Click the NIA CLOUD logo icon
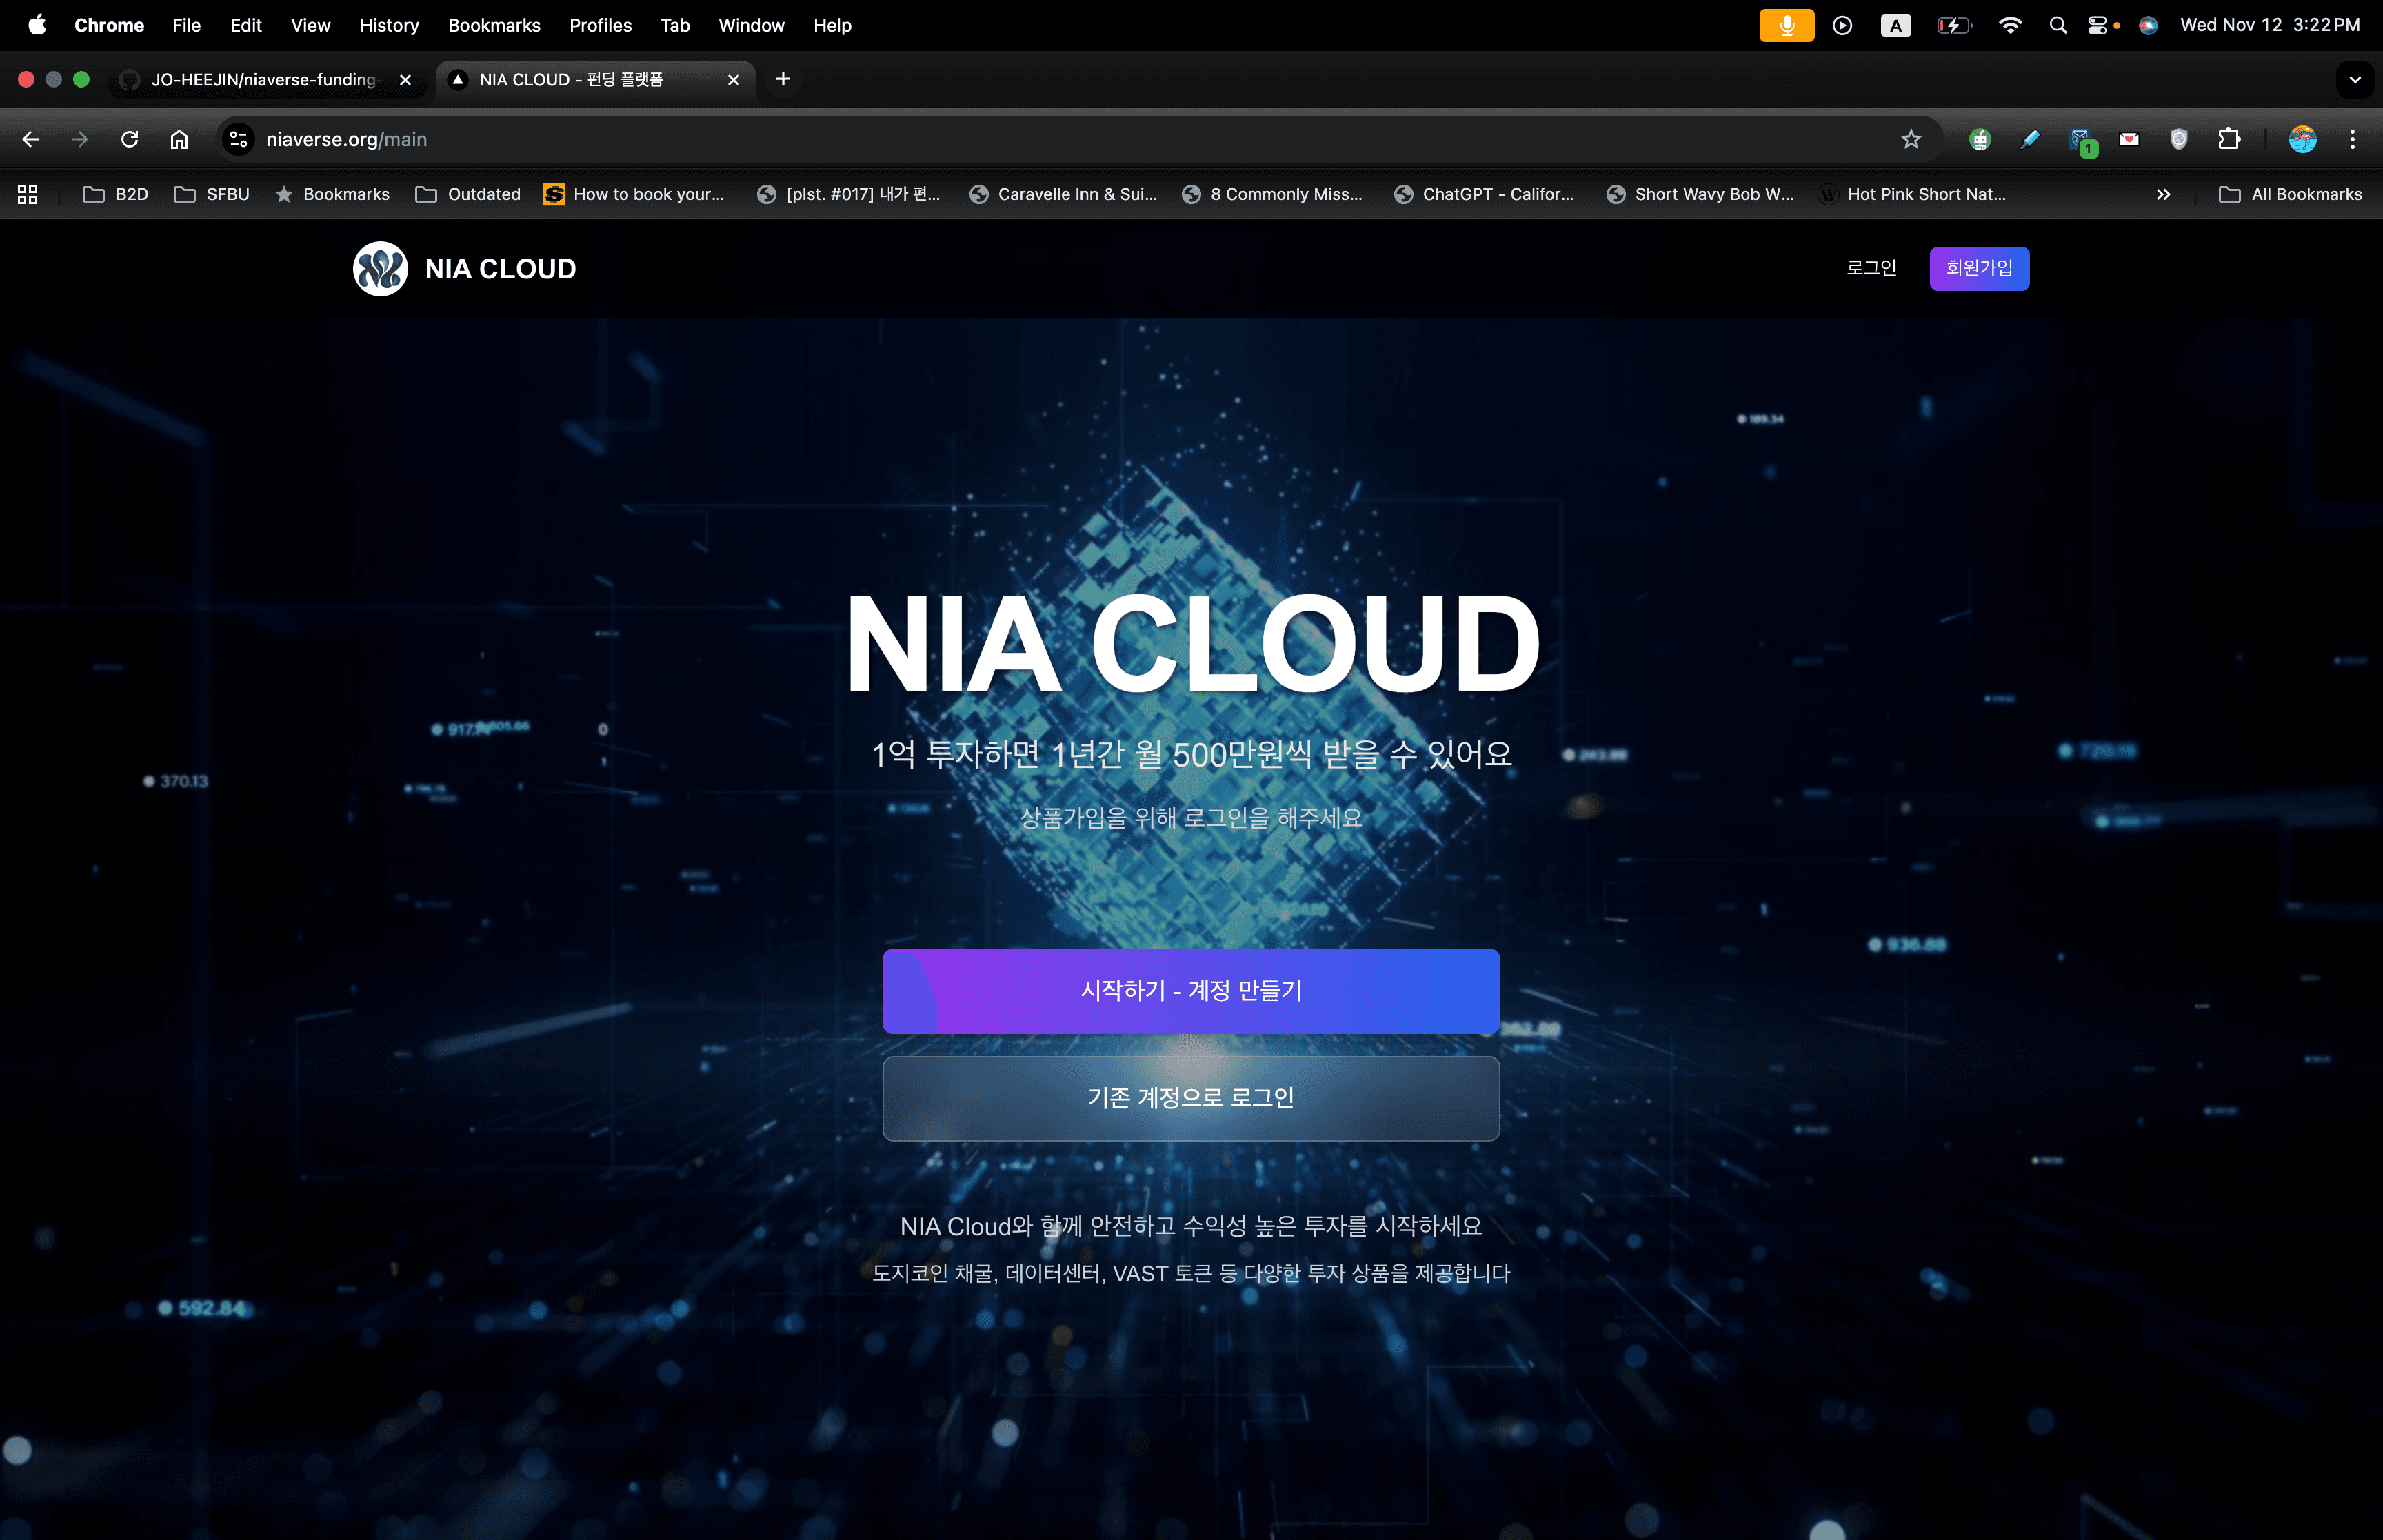2383x1540 pixels. tap(380, 268)
